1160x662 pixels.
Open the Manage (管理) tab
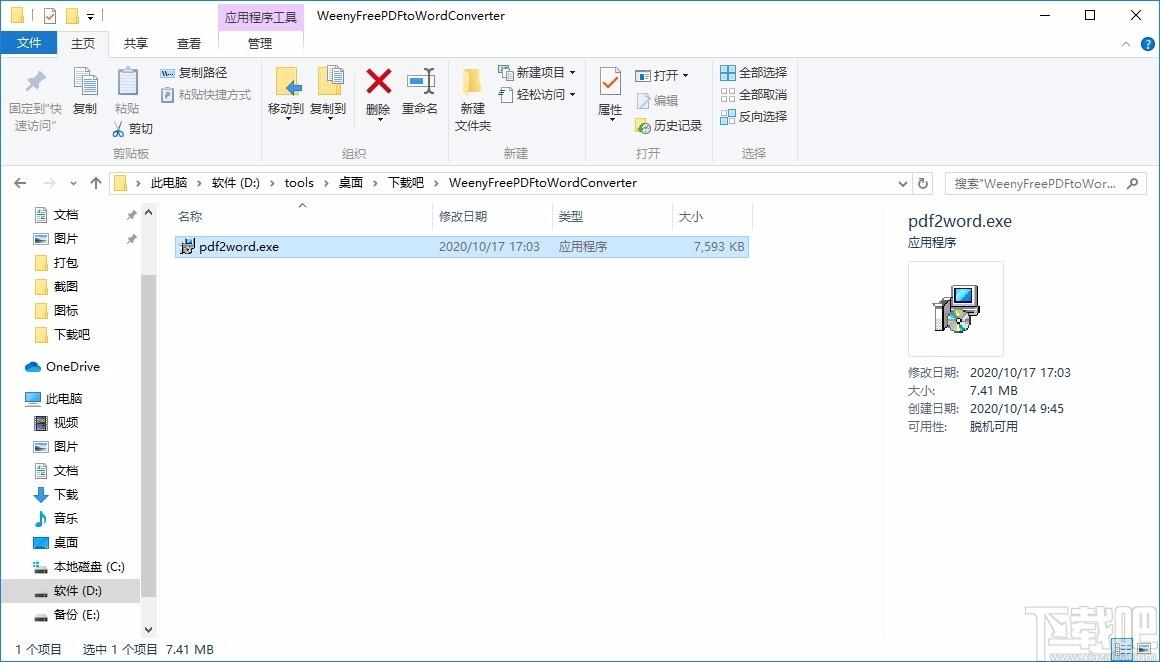click(x=260, y=44)
